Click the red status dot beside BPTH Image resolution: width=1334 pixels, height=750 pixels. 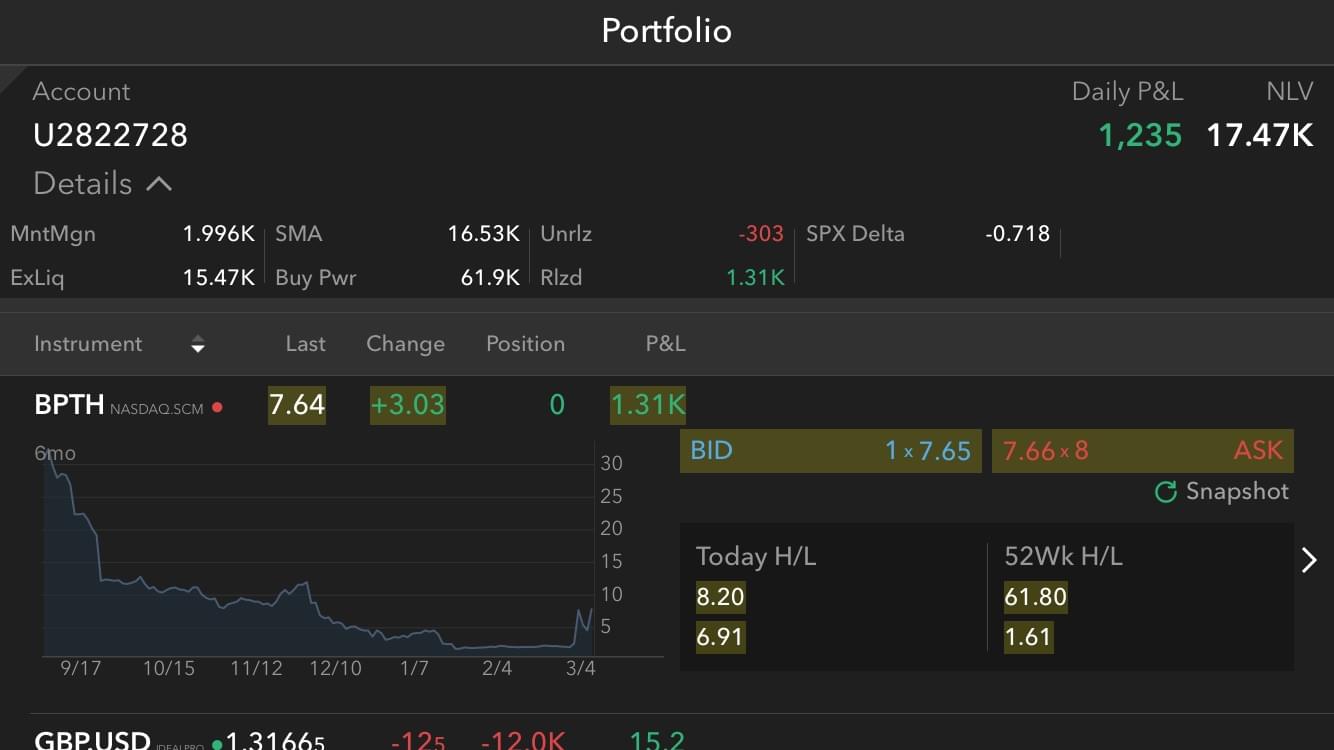(x=217, y=407)
